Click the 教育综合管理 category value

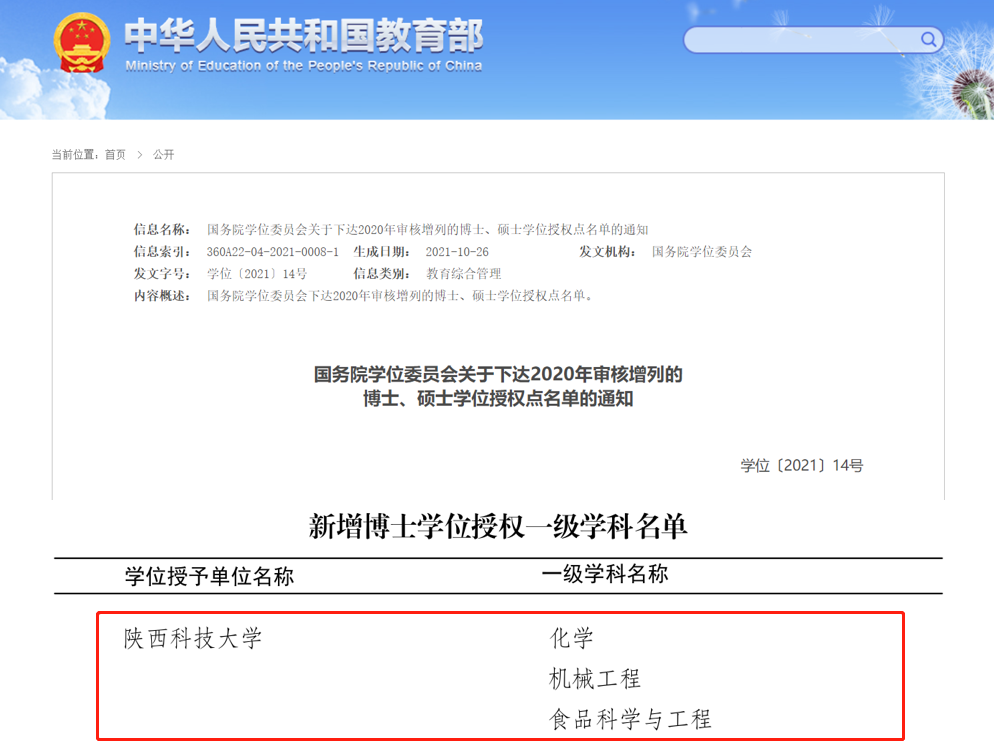pos(463,274)
